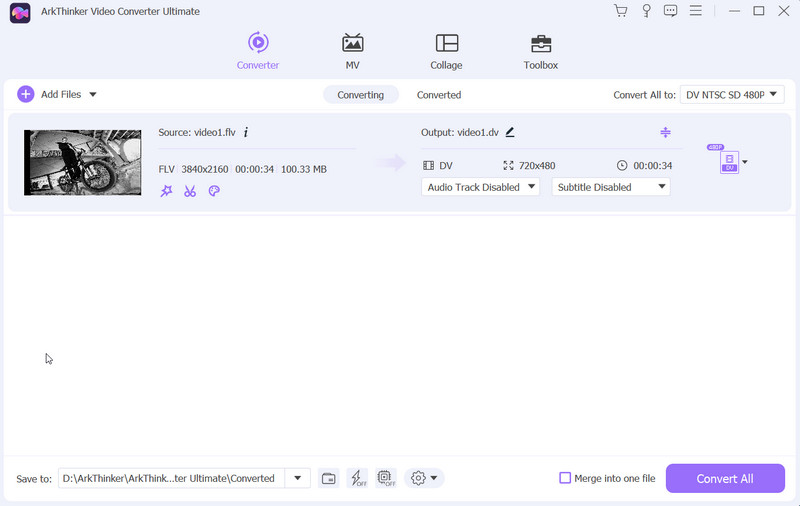Click the Source: video1.flv text
This screenshot has width=800, height=506.
coord(197,133)
